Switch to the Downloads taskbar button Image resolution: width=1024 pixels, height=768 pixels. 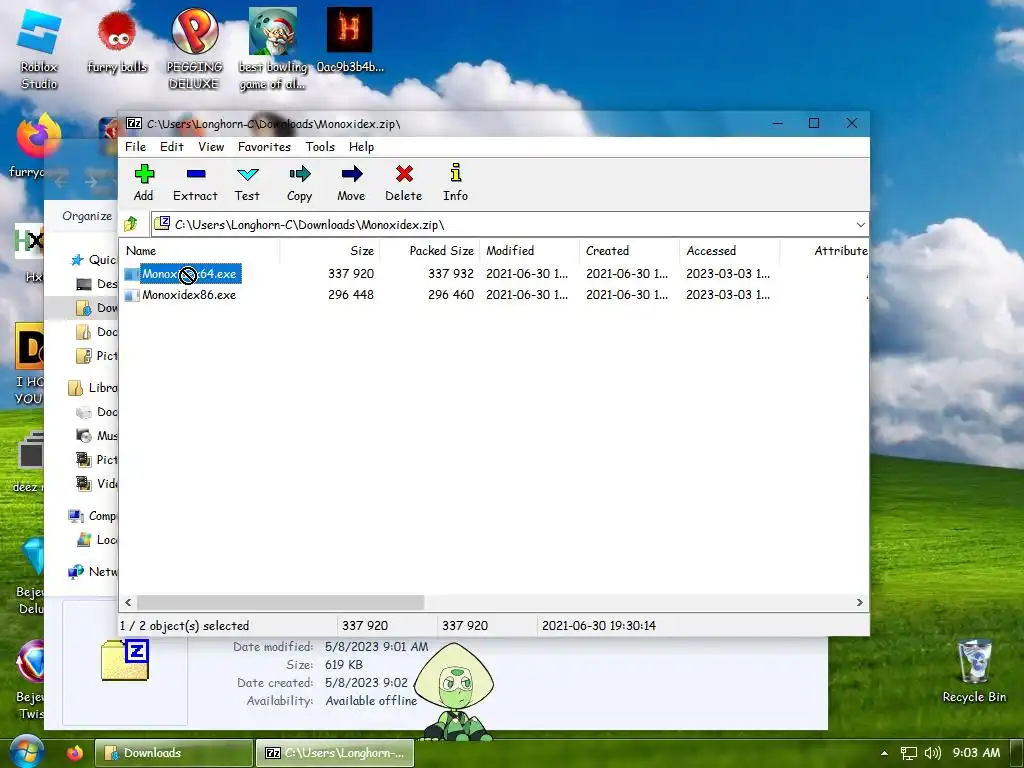(174, 753)
